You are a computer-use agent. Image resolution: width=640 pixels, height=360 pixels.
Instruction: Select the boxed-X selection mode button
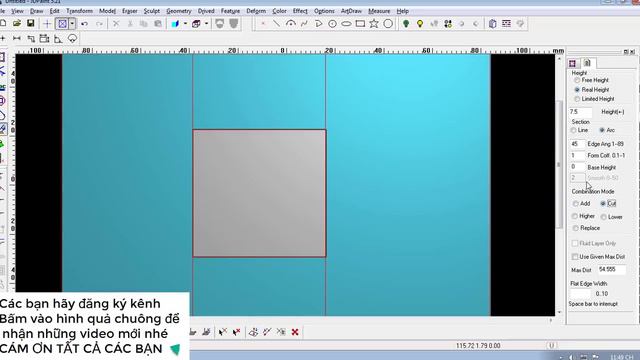62,24
